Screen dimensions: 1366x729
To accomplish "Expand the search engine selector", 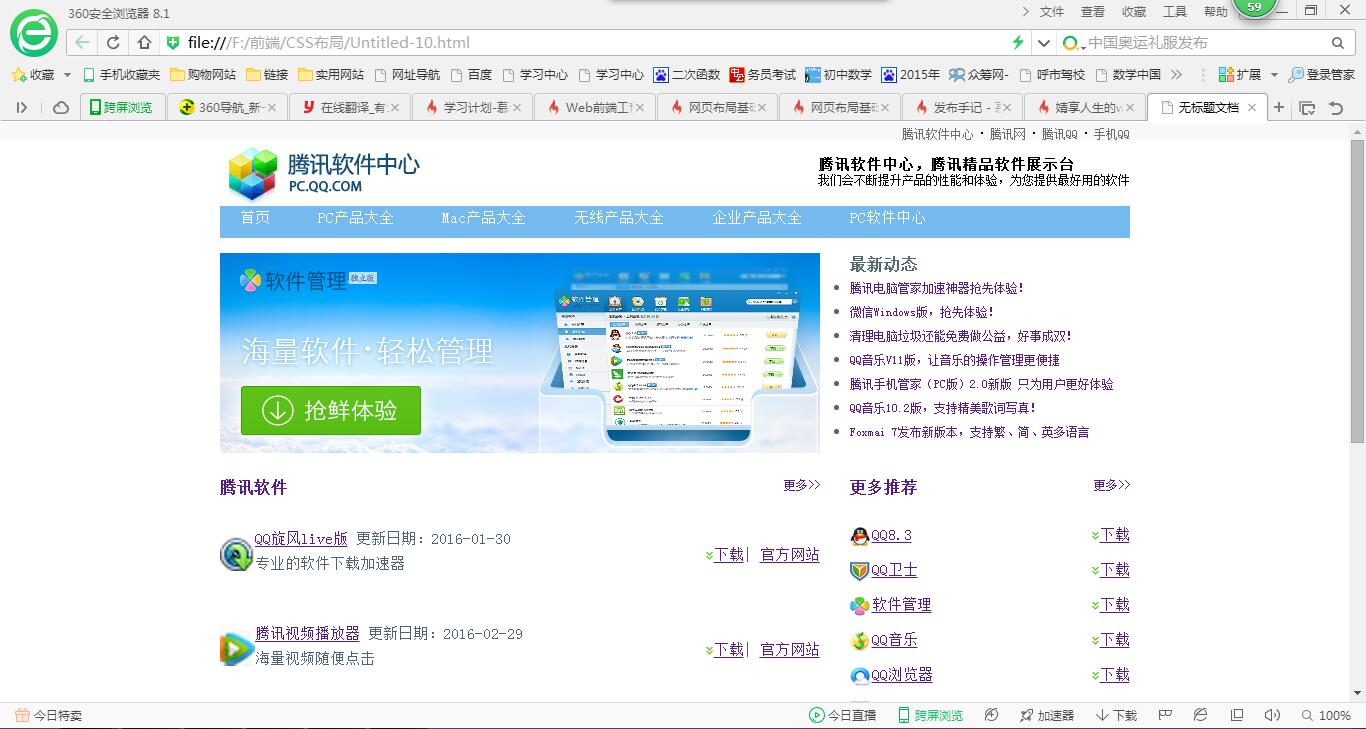I will pyautogui.click(x=1072, y=43).
